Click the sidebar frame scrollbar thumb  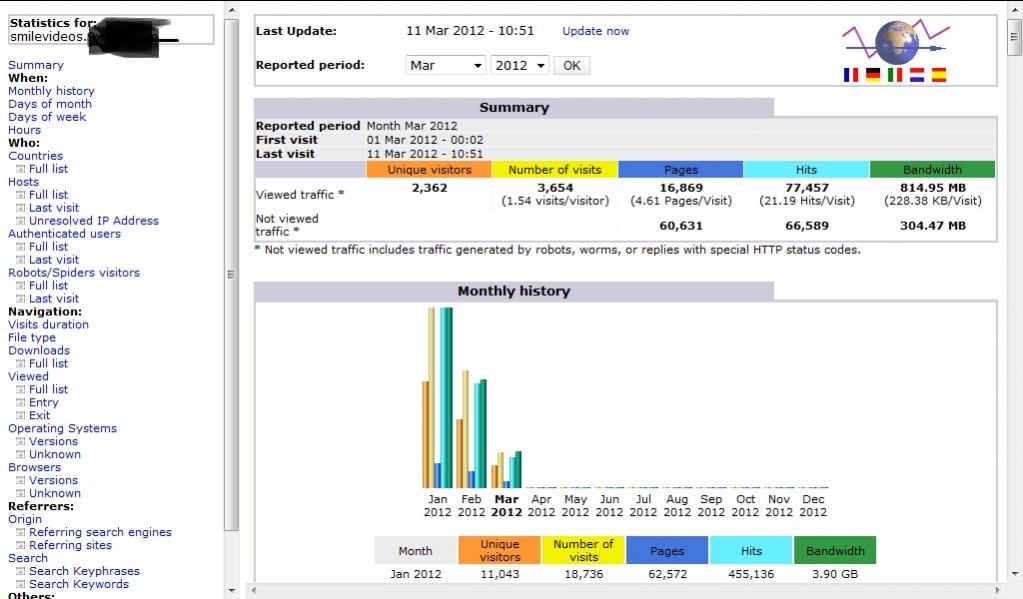[232, 275]
